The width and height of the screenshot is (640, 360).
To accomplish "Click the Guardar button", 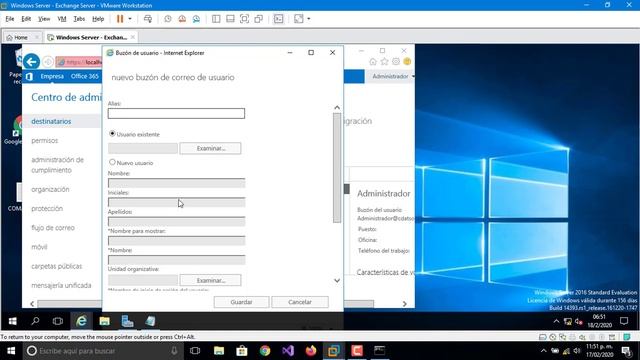I will click(x=241, y=302).
